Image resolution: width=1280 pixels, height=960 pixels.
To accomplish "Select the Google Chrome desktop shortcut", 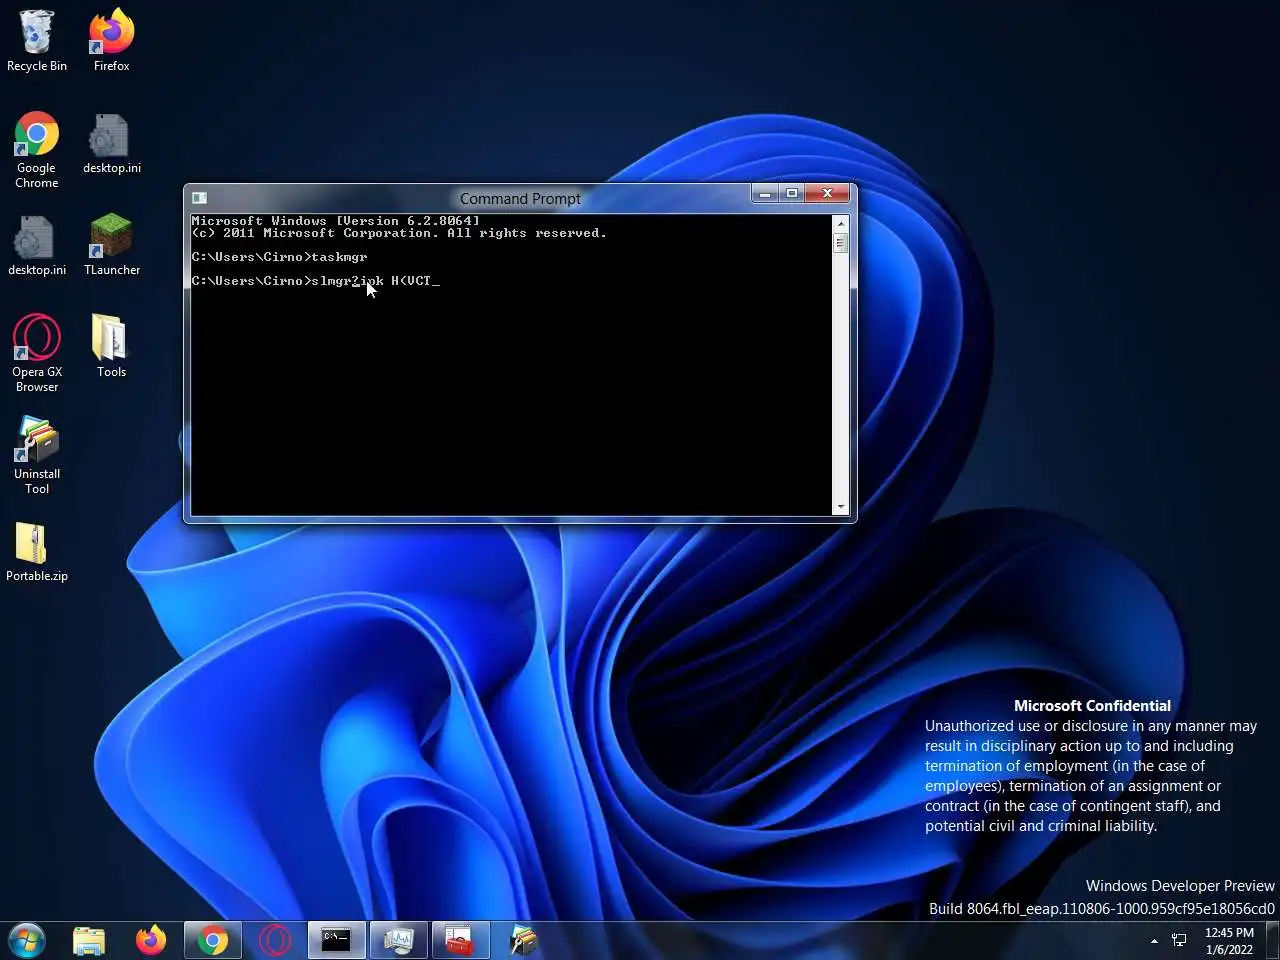I will pyautogui.click(x=37, y=150).
